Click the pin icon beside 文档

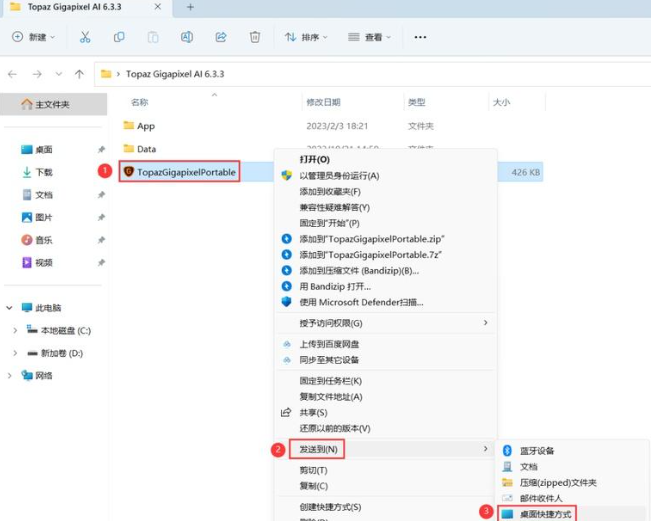click(101, 195)
